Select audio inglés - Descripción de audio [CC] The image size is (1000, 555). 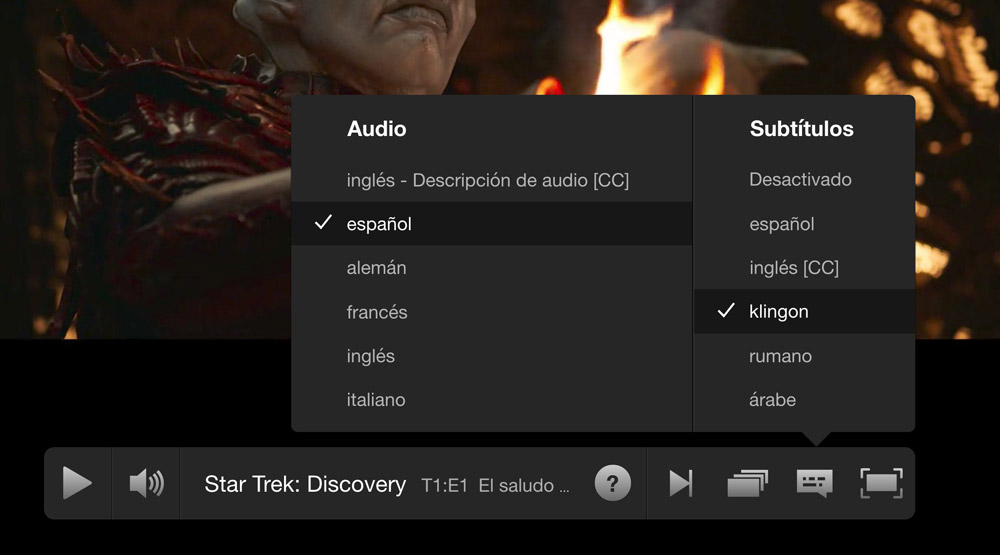point(492,180)
